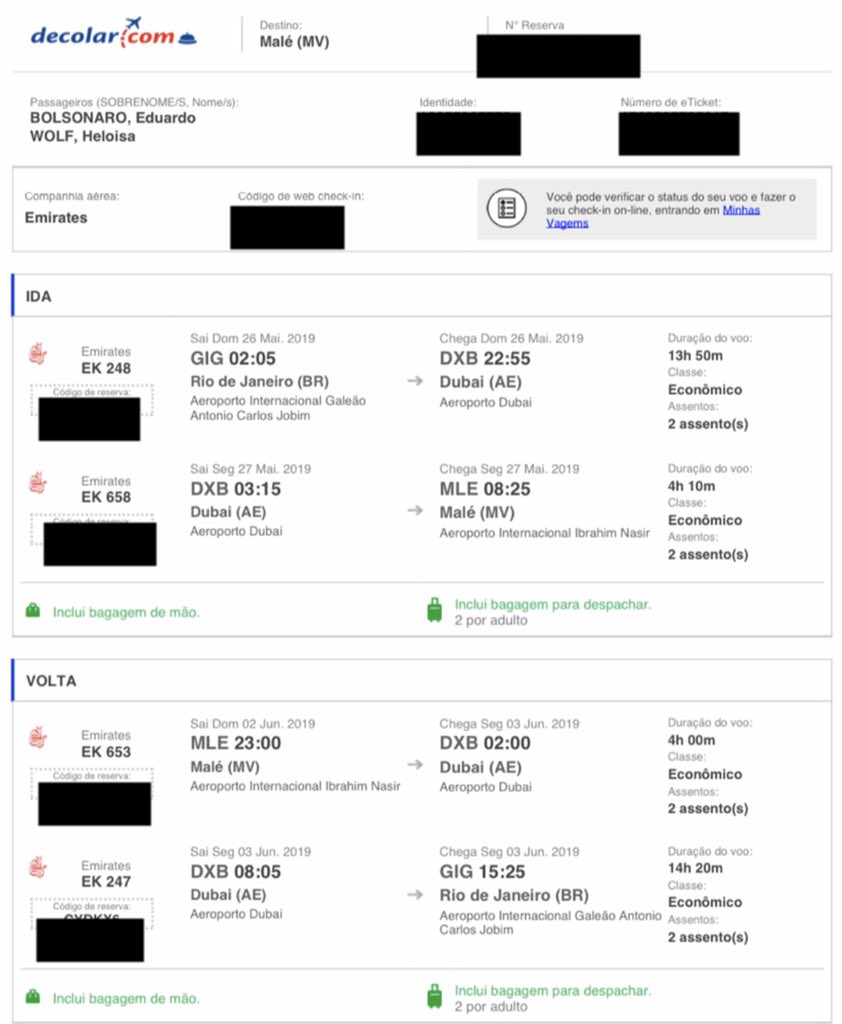Screen dimensions: 842x1024
Task: Click departure time GIG 02:05
Action: [x=233, y=359]
